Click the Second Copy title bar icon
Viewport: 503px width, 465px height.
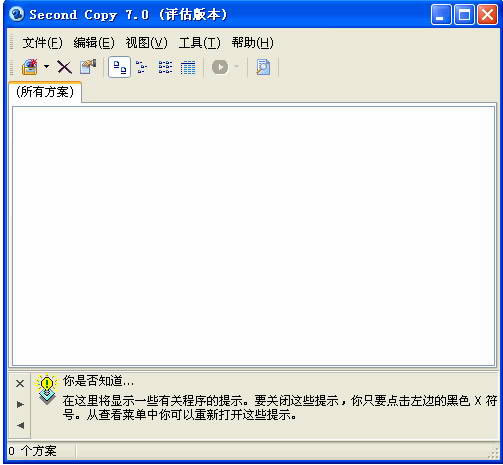tap(17, 14)
